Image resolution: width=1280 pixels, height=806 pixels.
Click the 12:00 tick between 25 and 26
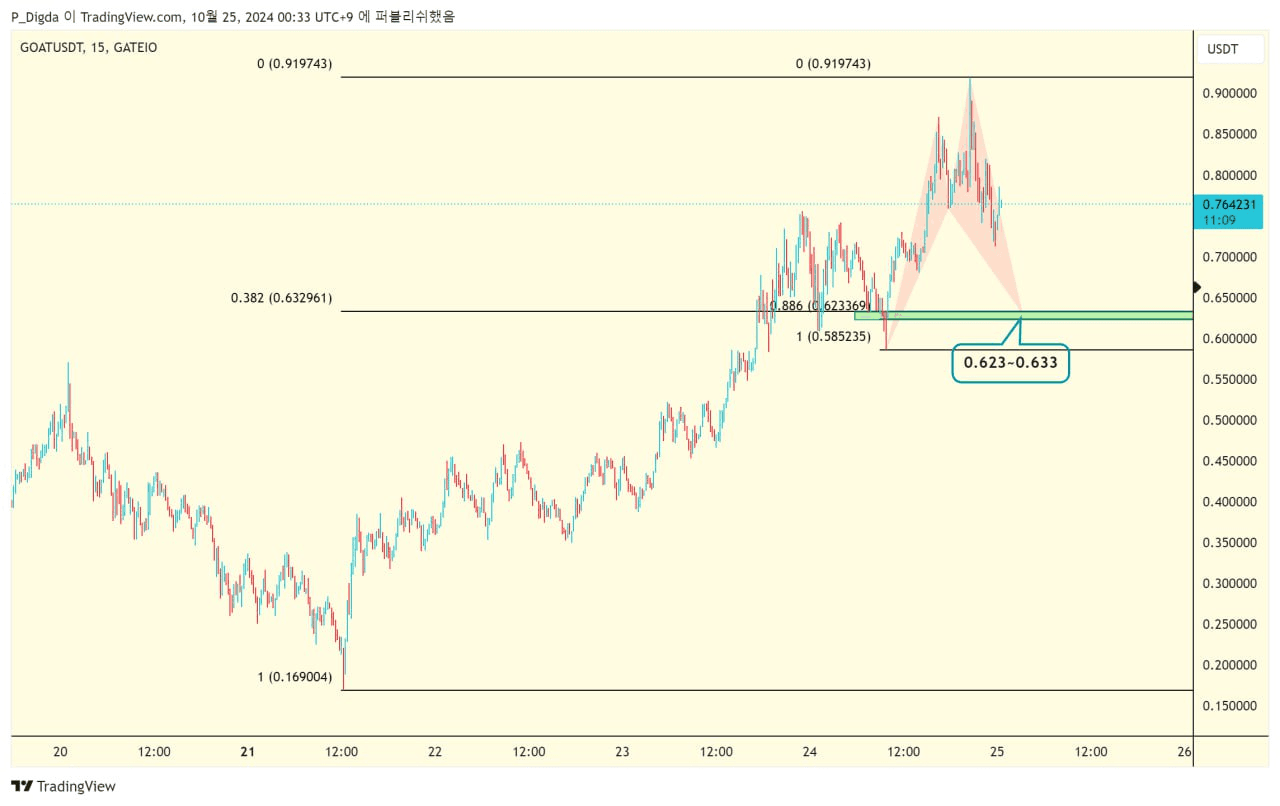(1091, 752)
